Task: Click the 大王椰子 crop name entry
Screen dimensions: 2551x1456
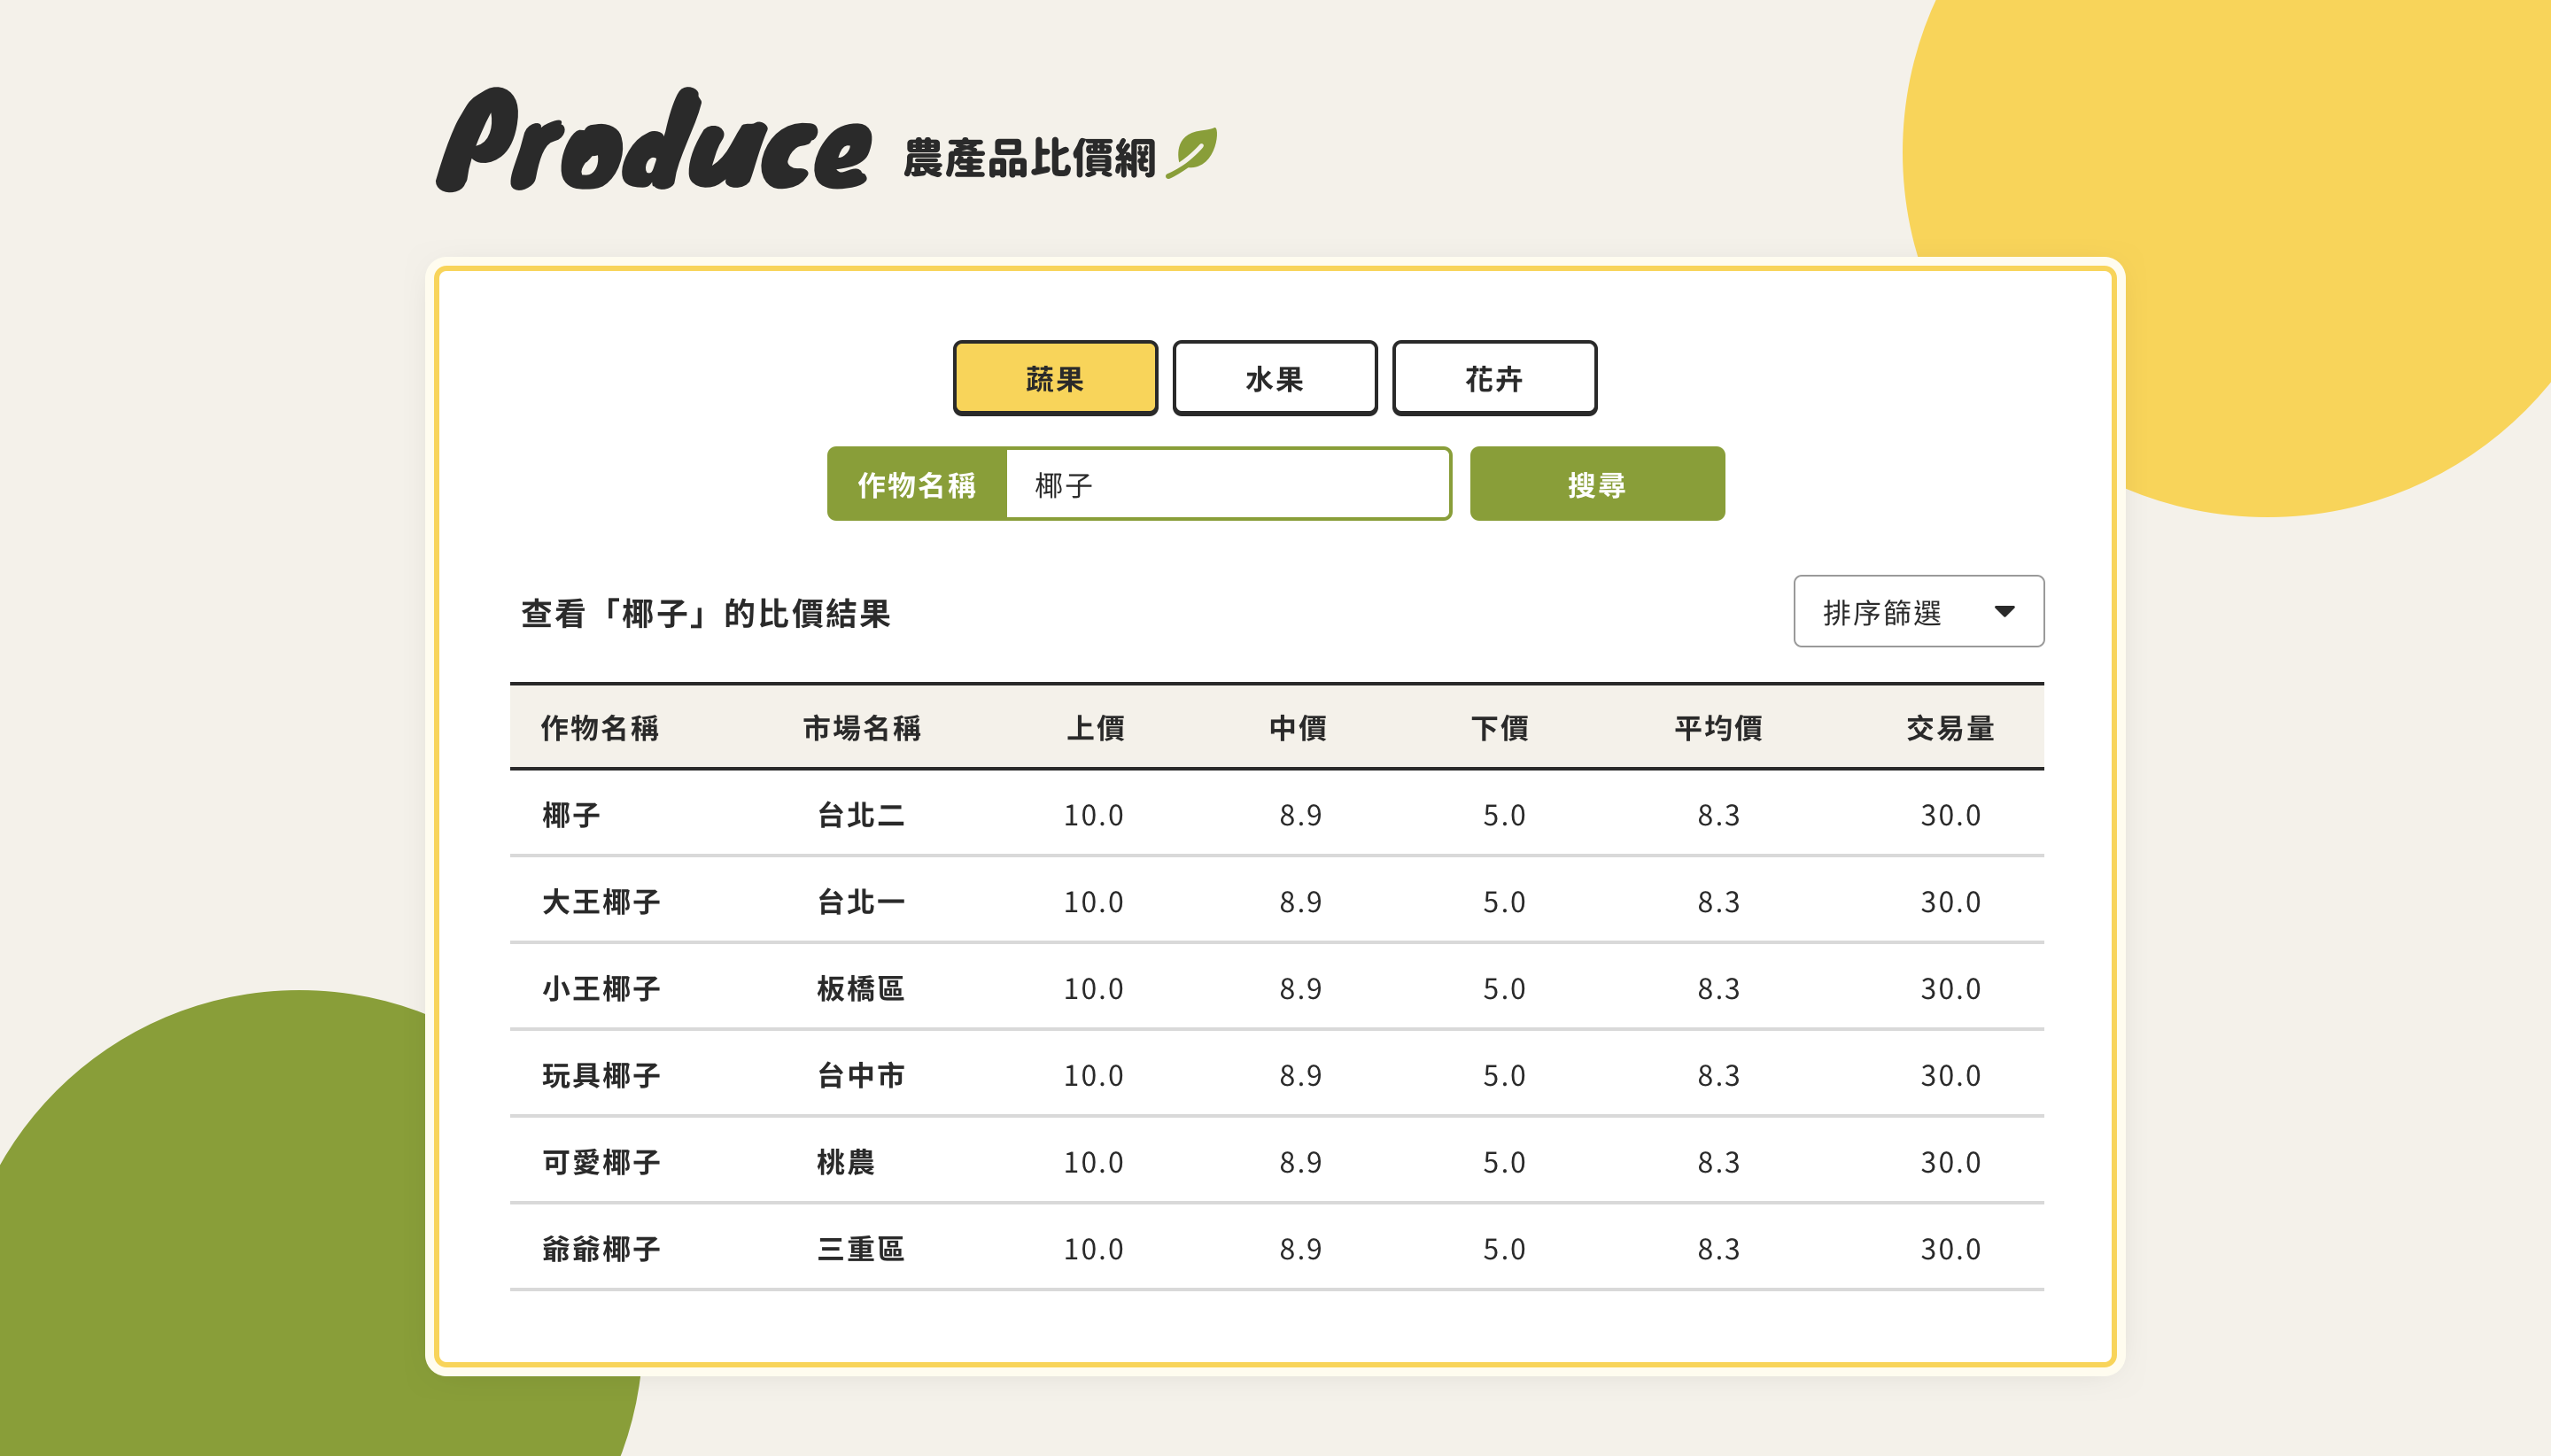Action: 602,901
